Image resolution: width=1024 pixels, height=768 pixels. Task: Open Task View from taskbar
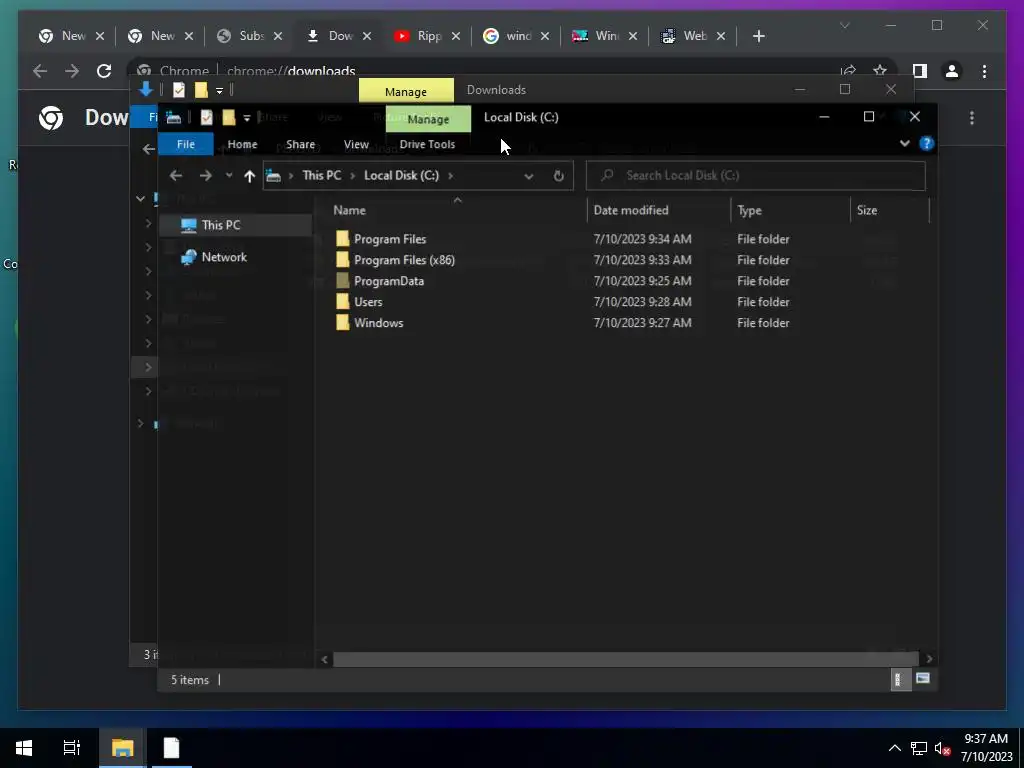72,748
